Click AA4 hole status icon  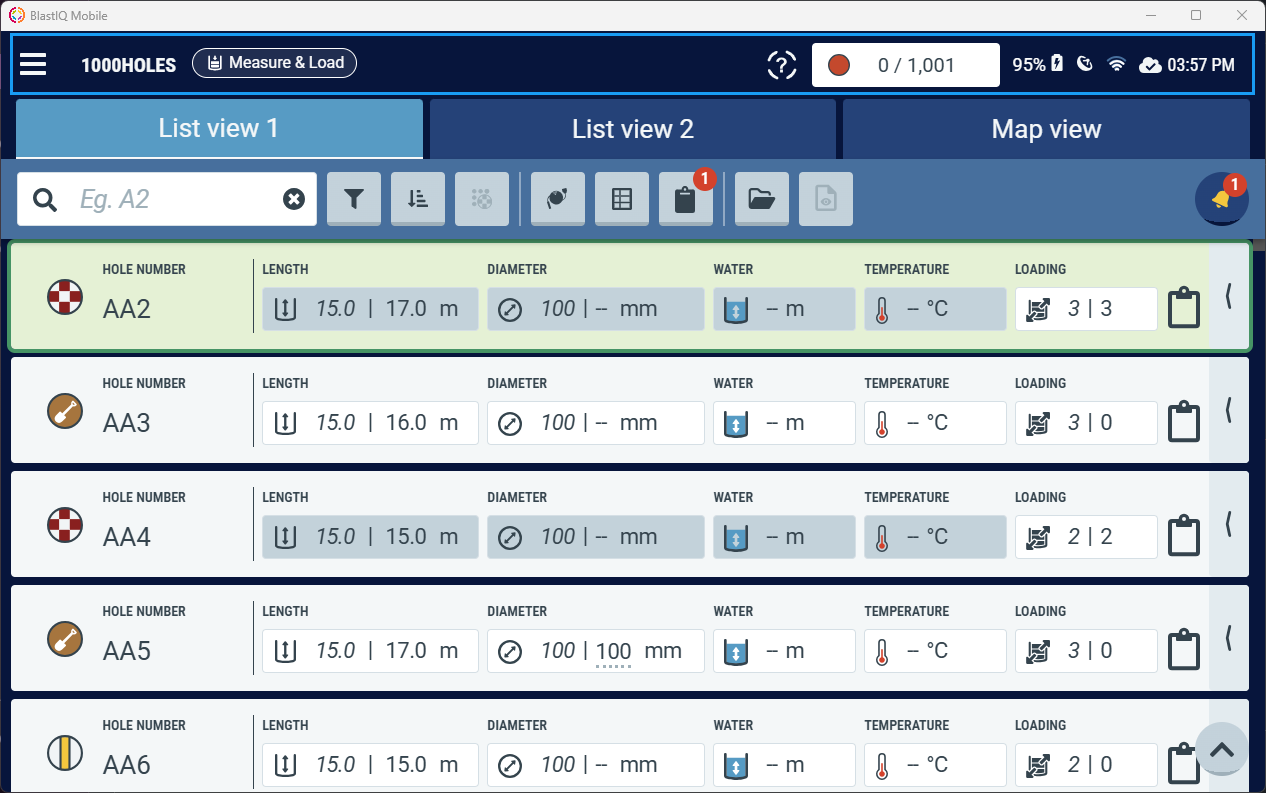[65, 525]
